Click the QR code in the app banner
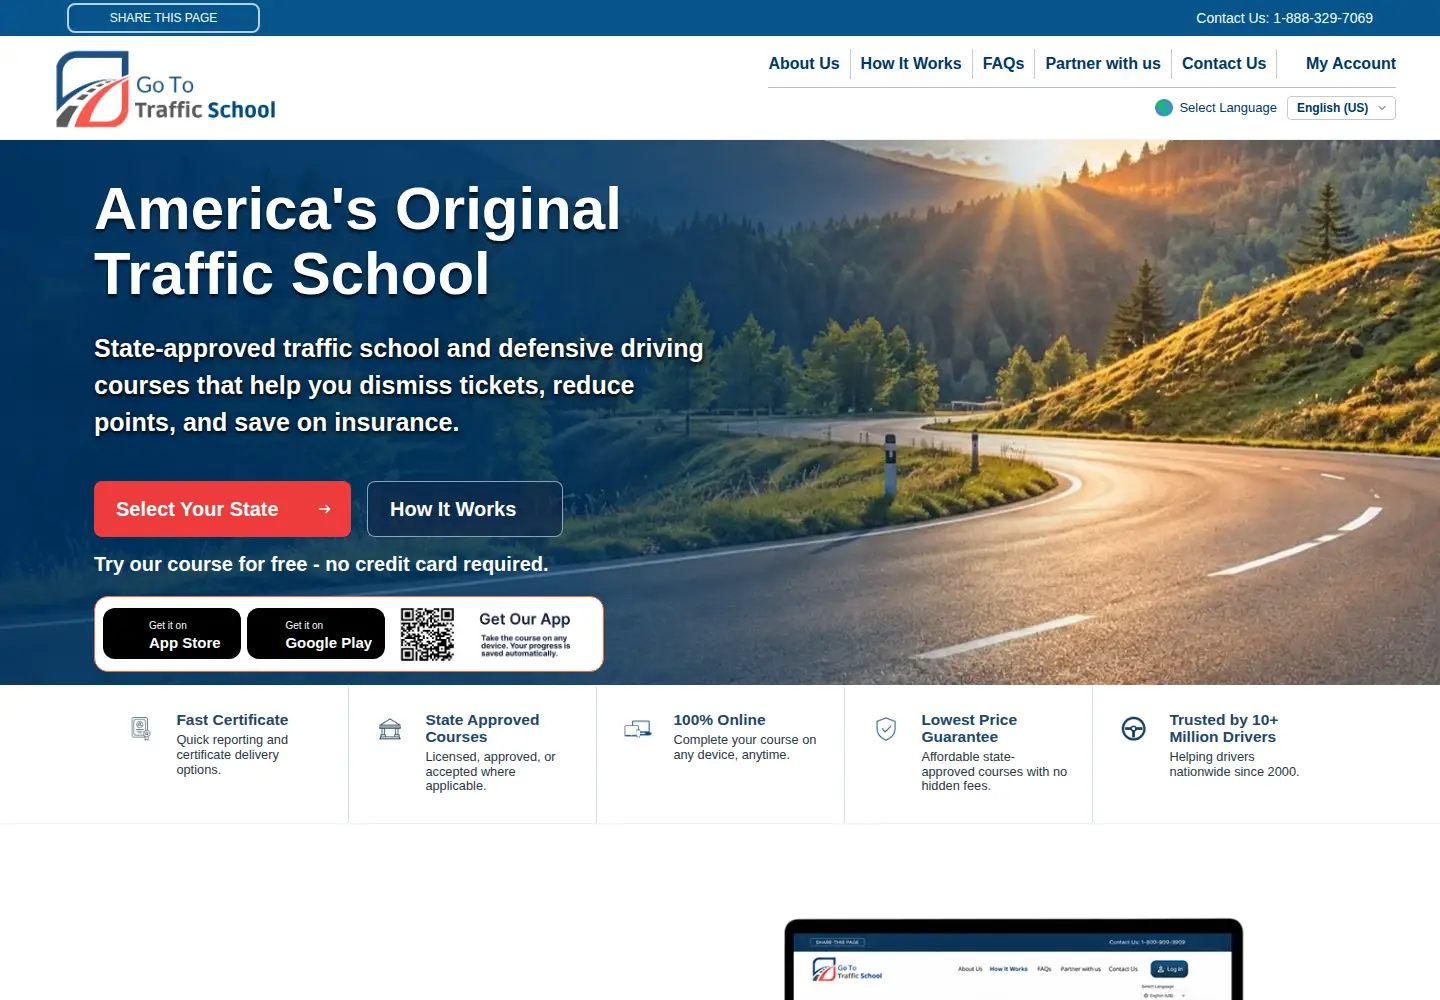The height and width of the screenshot is (1000, 1440). 427,634
